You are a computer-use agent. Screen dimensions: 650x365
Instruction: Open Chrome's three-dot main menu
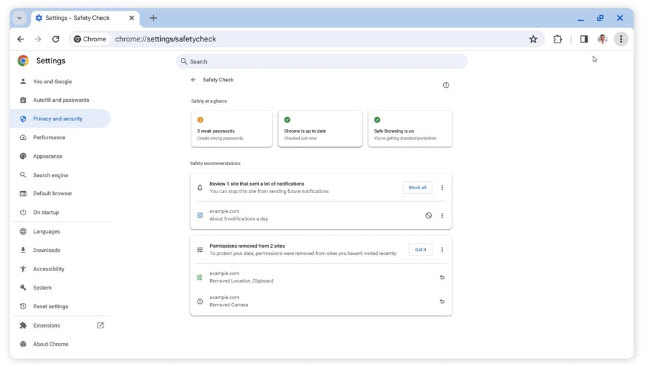tap(621, 39)
